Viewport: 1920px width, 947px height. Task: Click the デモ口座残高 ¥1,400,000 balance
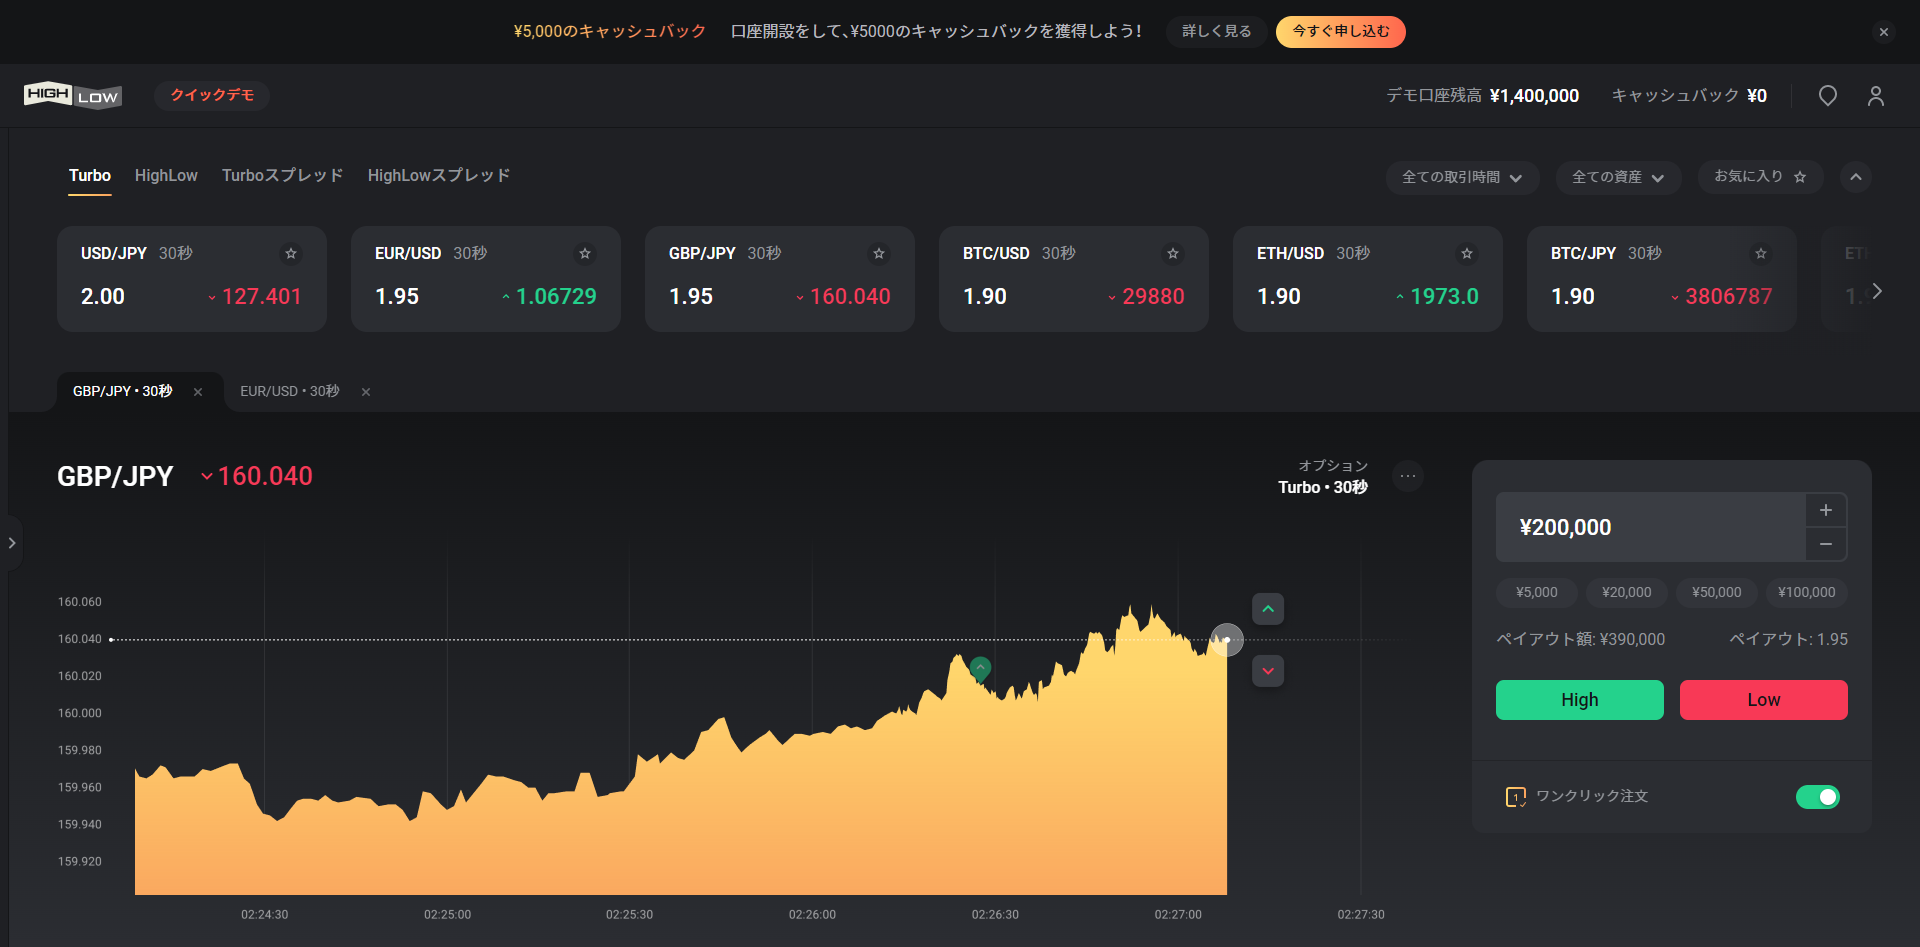coord(1482,96)
